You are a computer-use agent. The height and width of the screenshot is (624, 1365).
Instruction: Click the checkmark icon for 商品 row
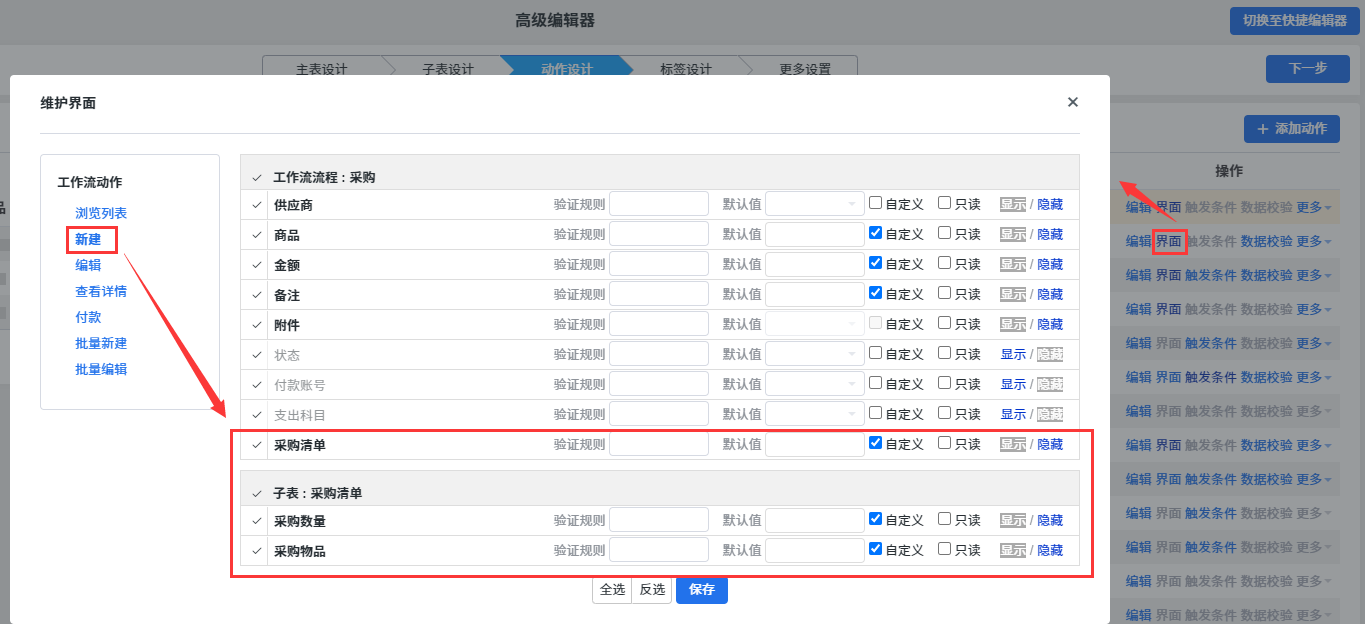pyautogui.click(x=257, y=235)
